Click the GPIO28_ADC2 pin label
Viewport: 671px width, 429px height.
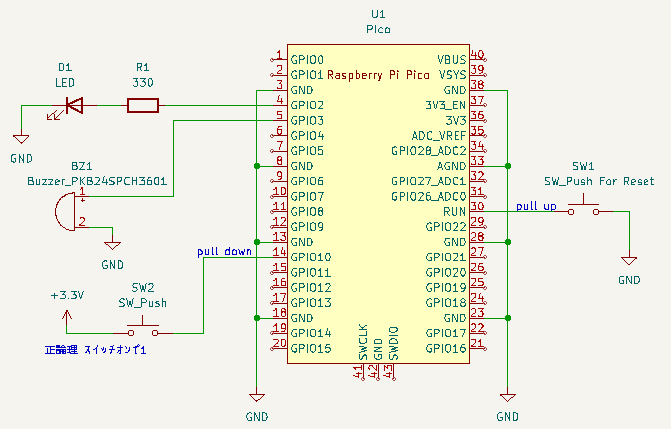429,151
